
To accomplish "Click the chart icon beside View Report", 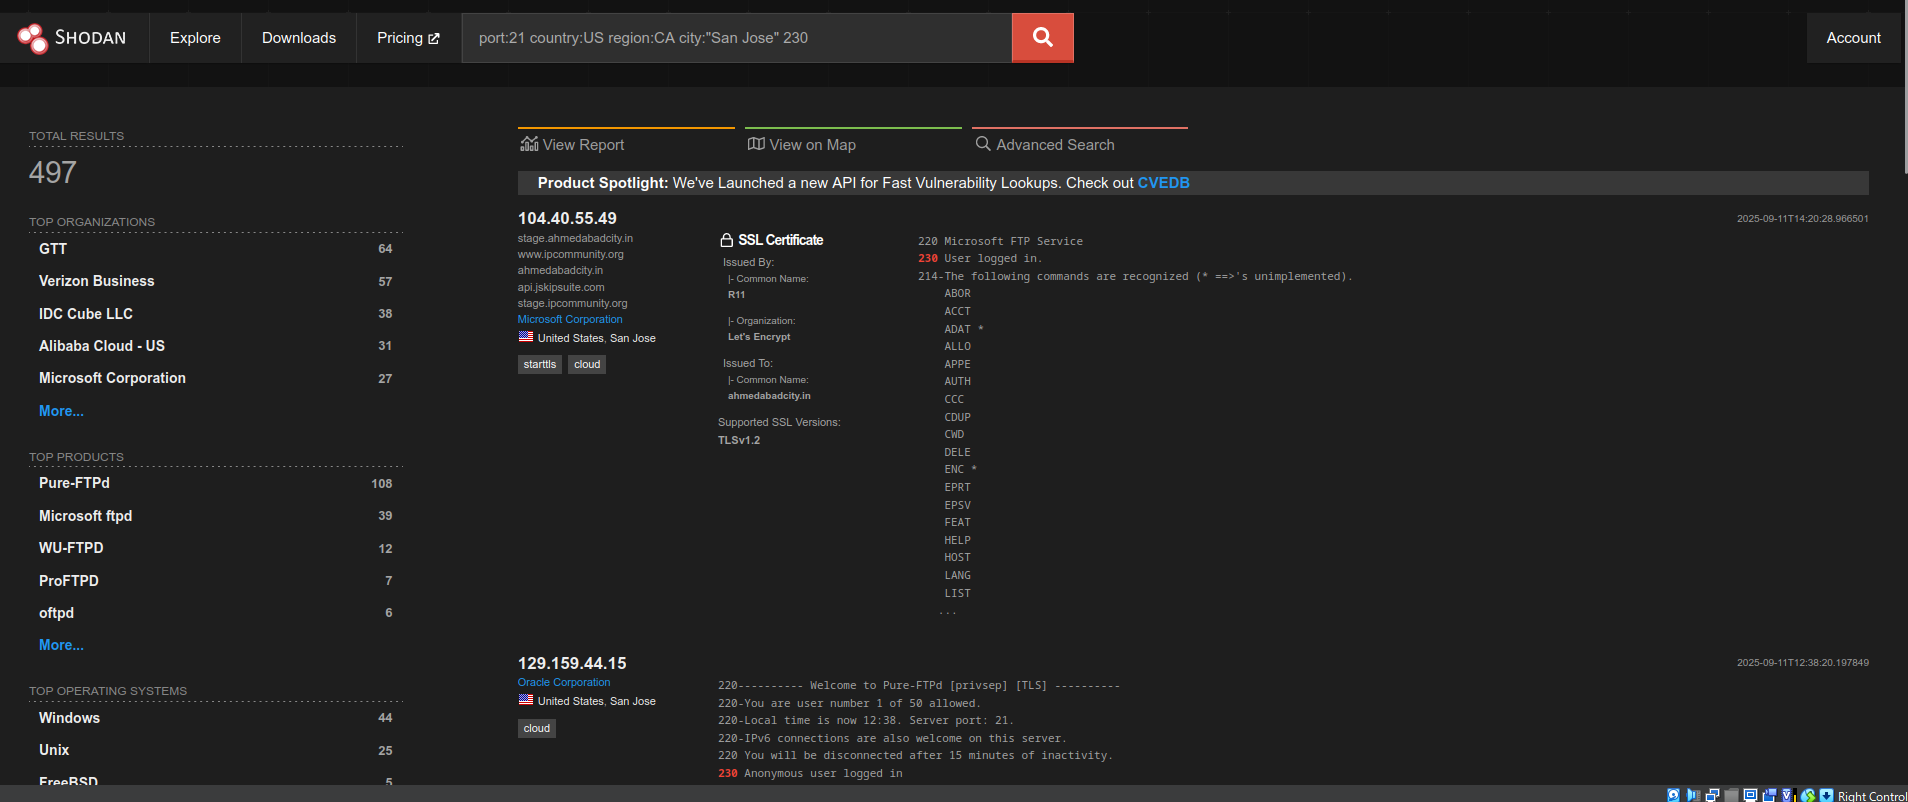I will pos(529,144).
